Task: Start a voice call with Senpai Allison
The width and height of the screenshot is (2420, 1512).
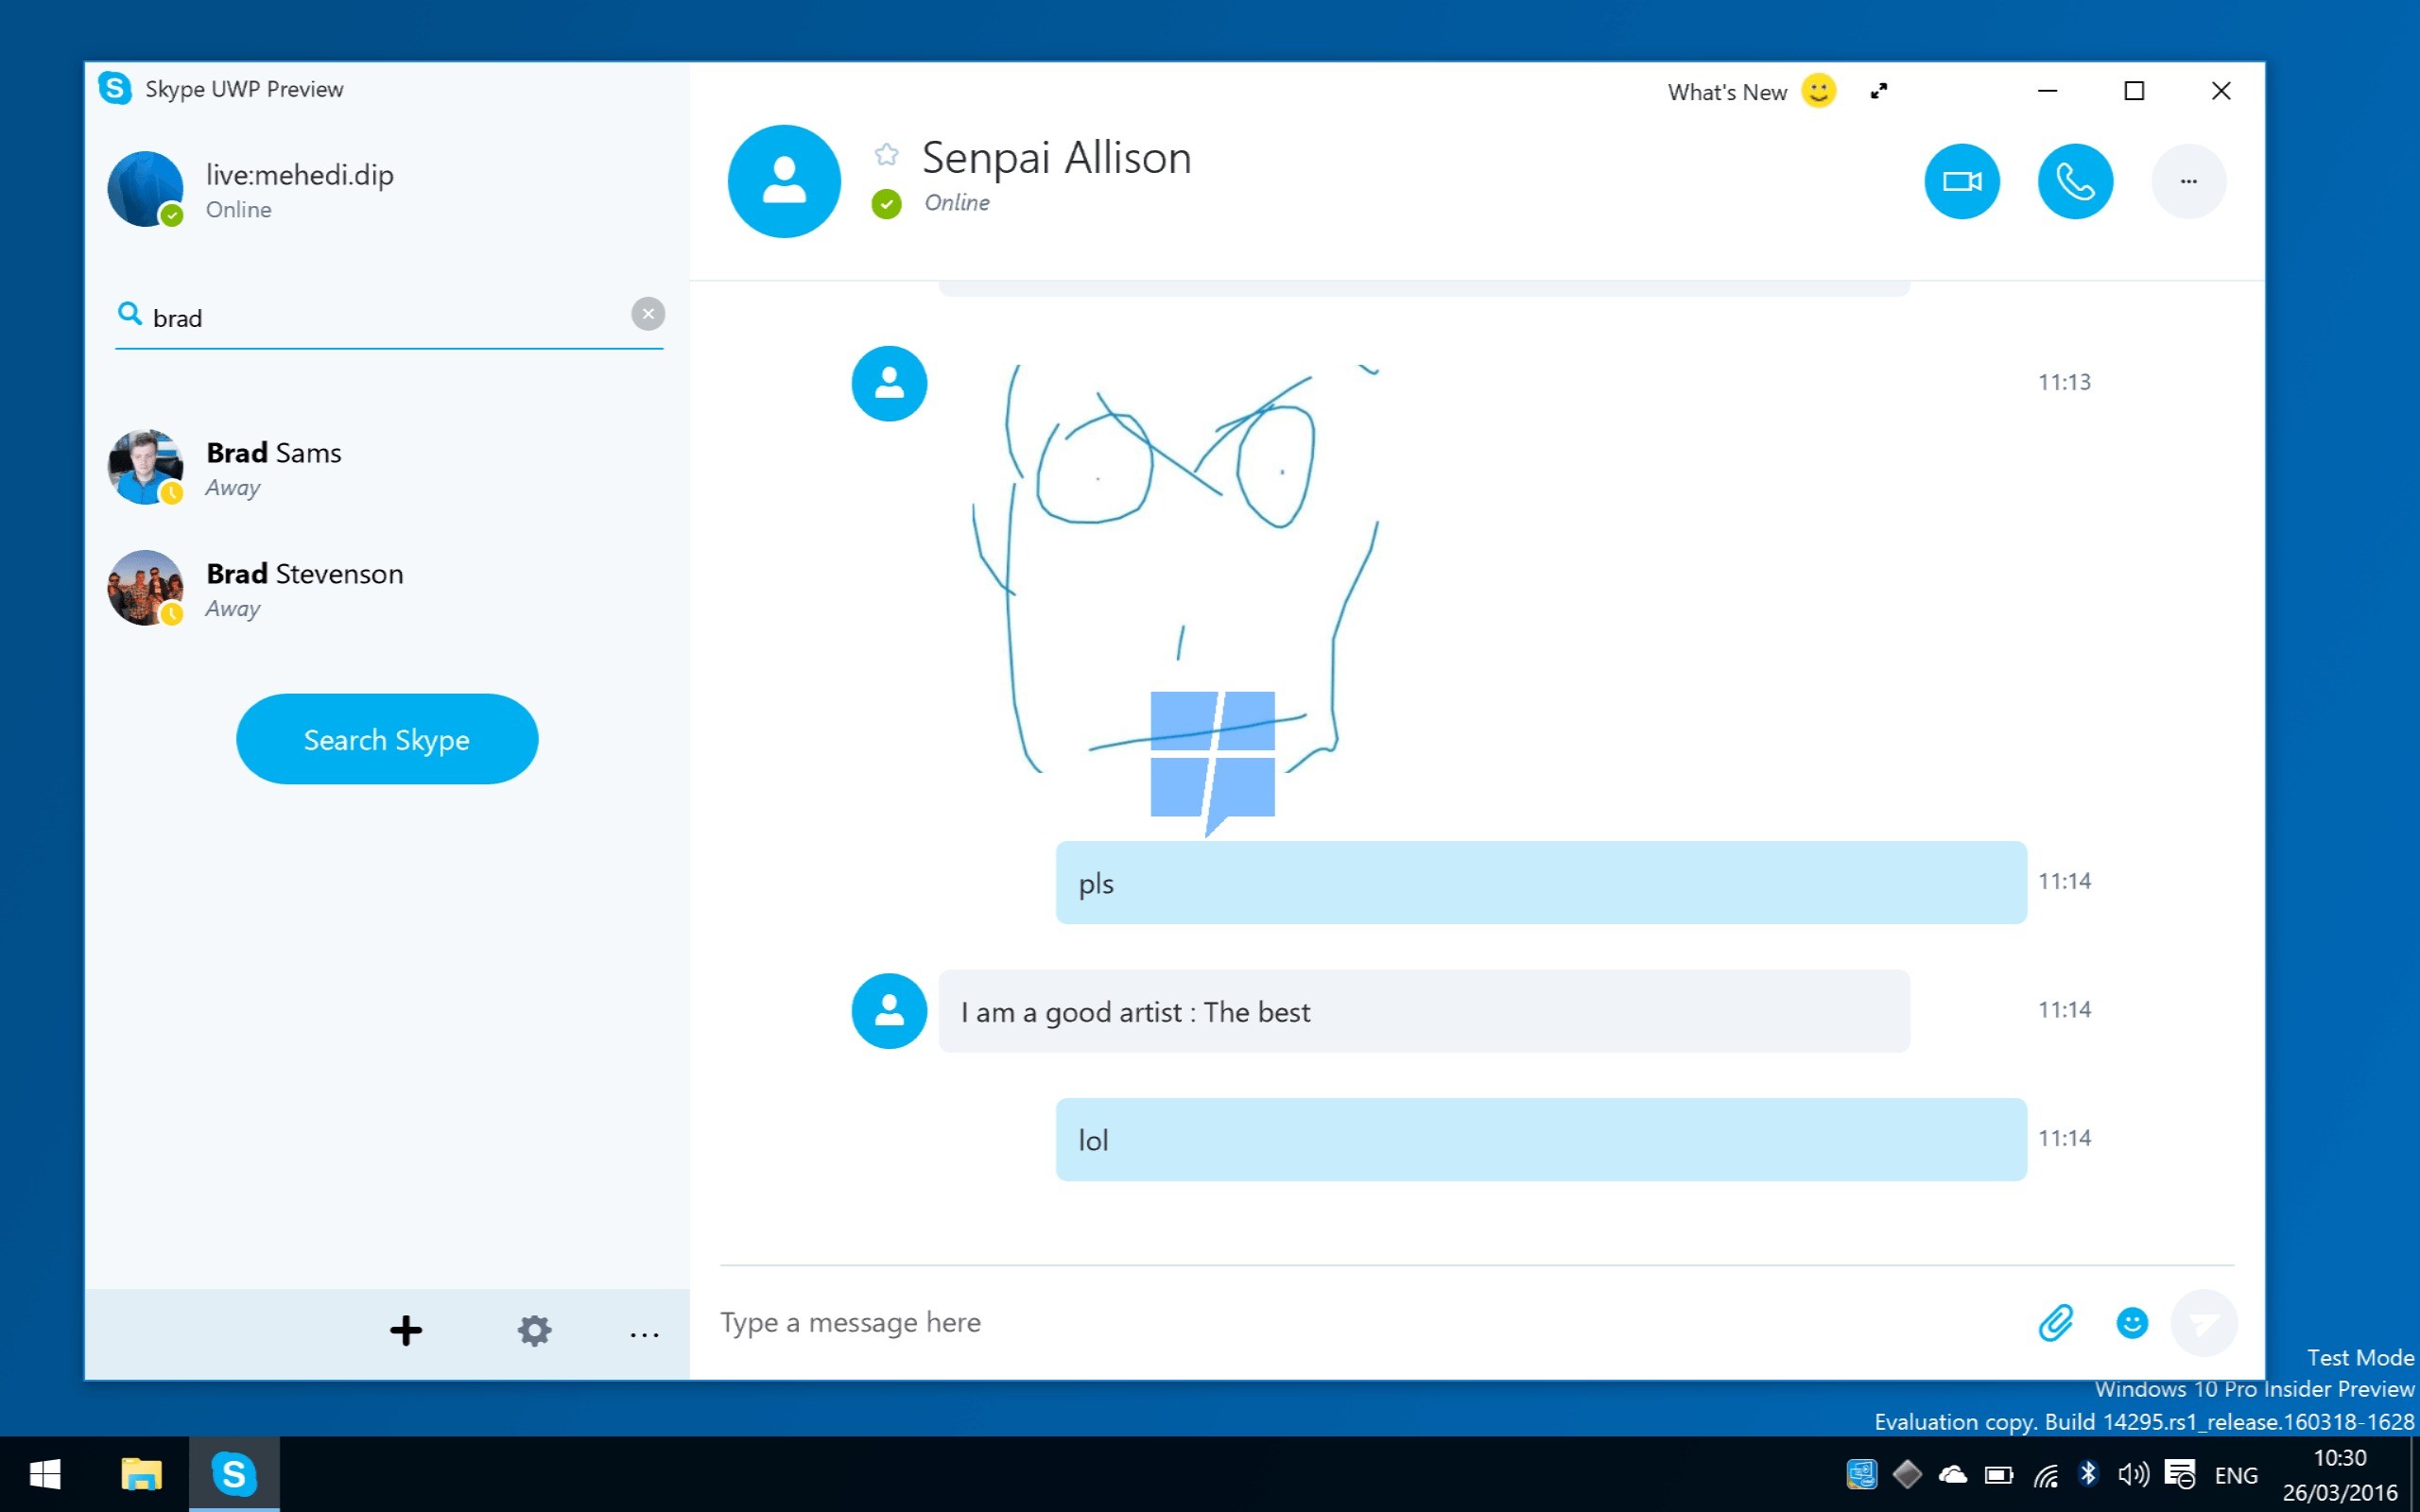Action: click(x=2075, y=181)
